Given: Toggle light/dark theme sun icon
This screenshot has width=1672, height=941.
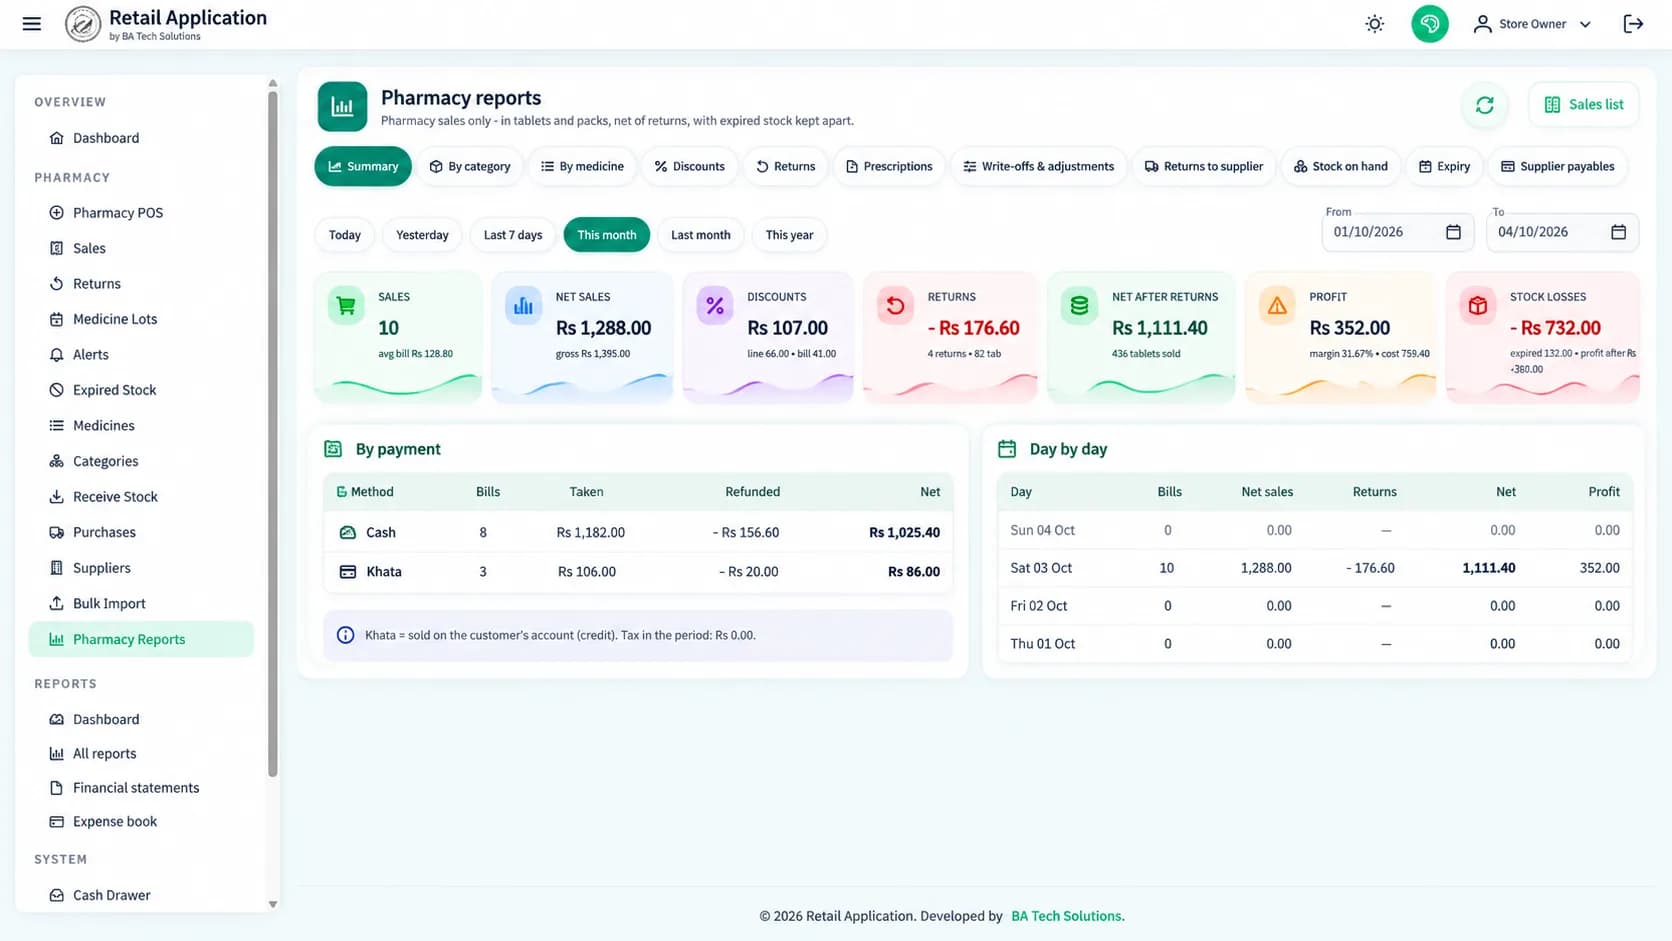Looking at the screenshot, I should click(1375, 24).
